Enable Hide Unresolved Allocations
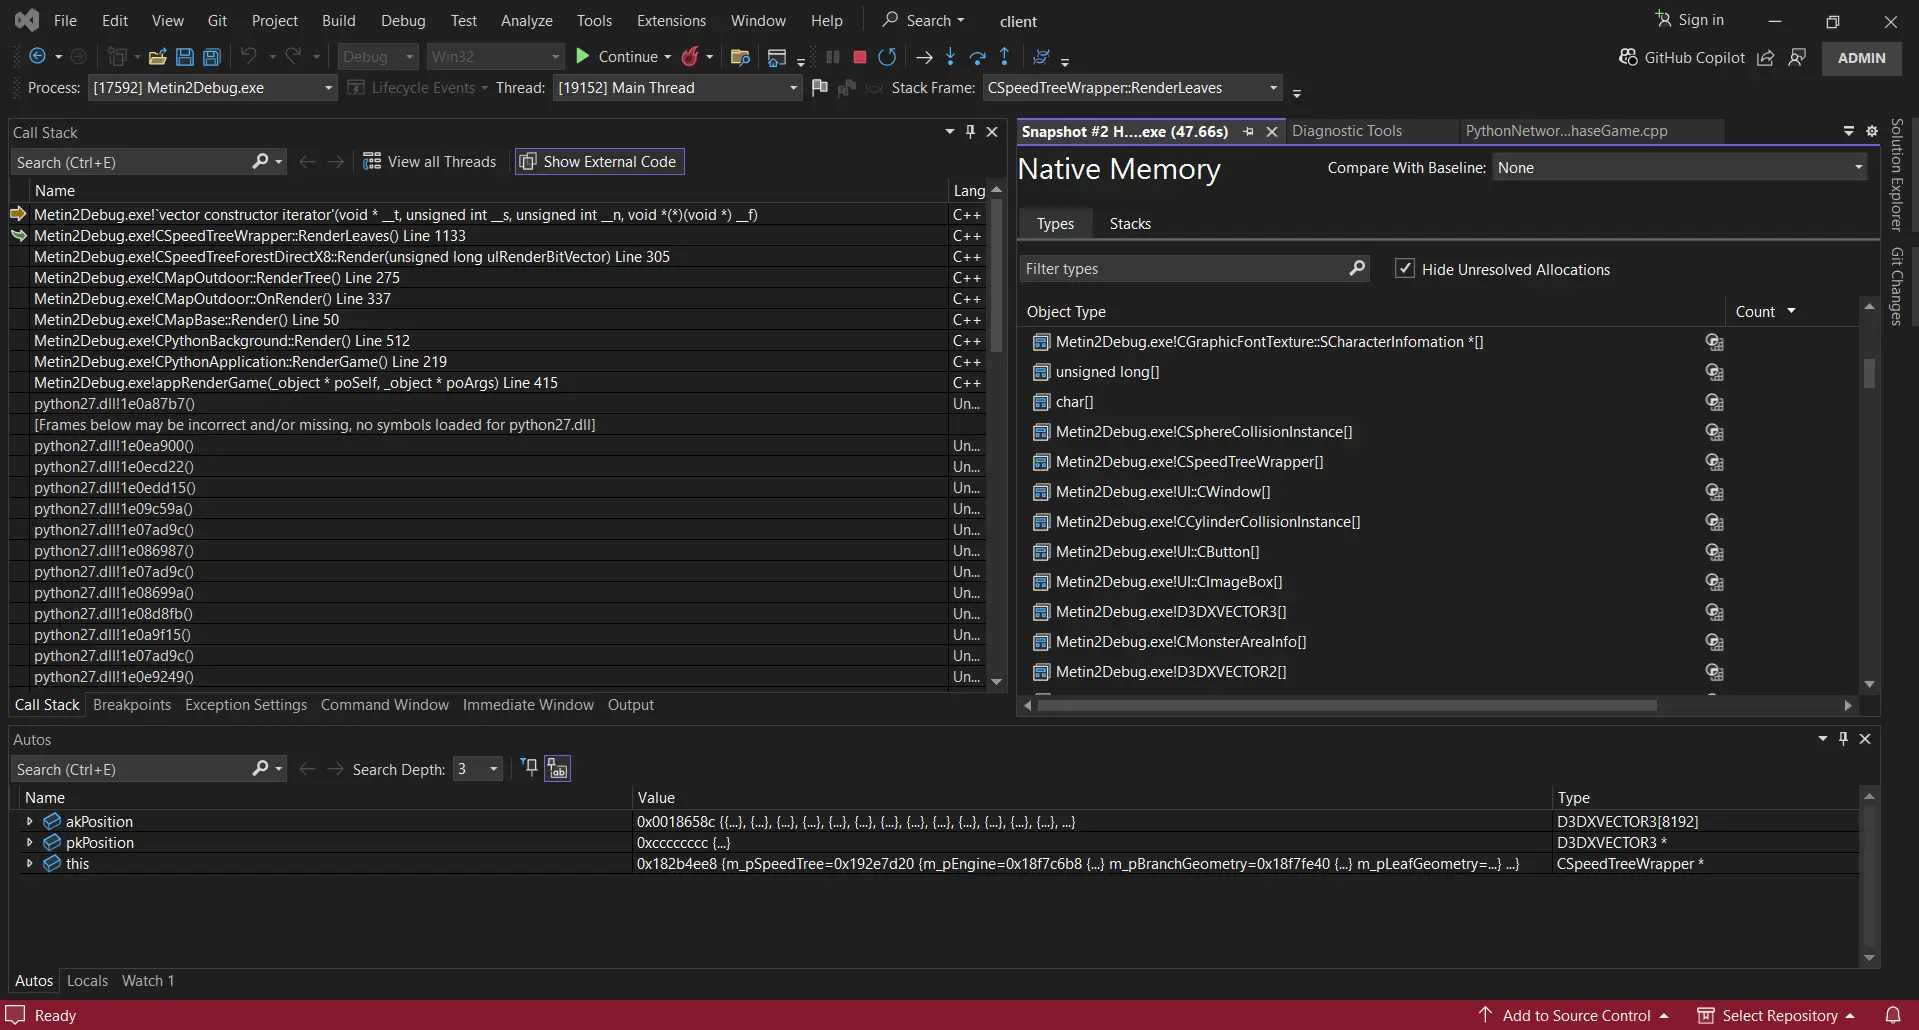 point(1404,268)
